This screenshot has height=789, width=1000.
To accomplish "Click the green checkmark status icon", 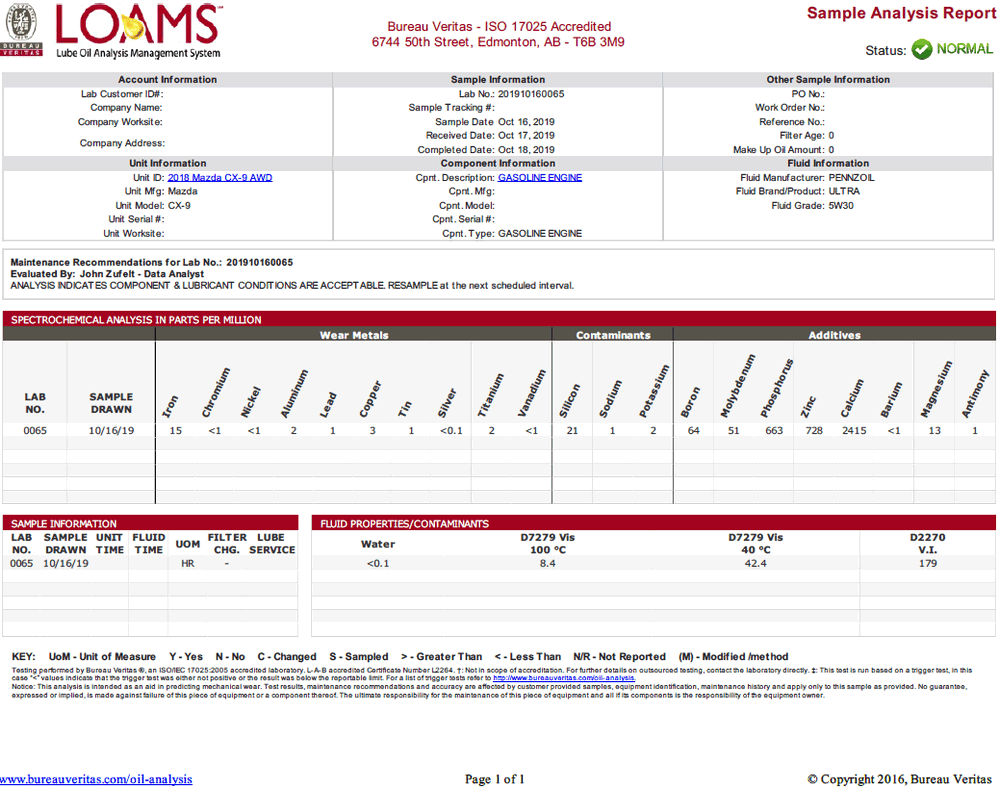I will point(922,49).
